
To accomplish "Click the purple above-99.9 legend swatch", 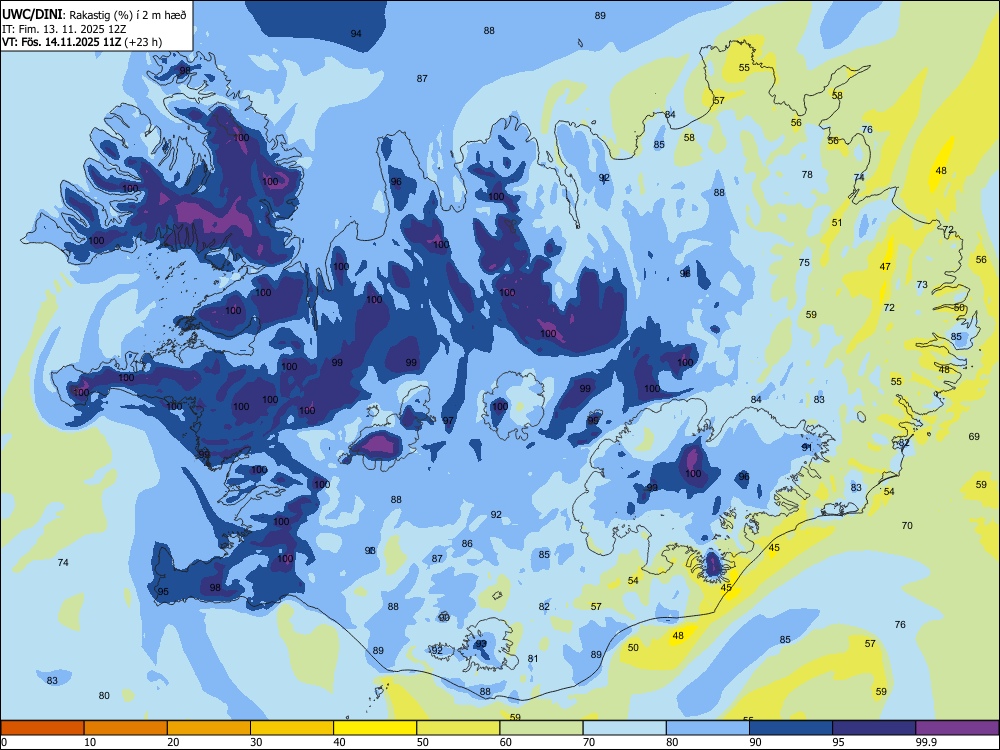I will click(957, 728).
